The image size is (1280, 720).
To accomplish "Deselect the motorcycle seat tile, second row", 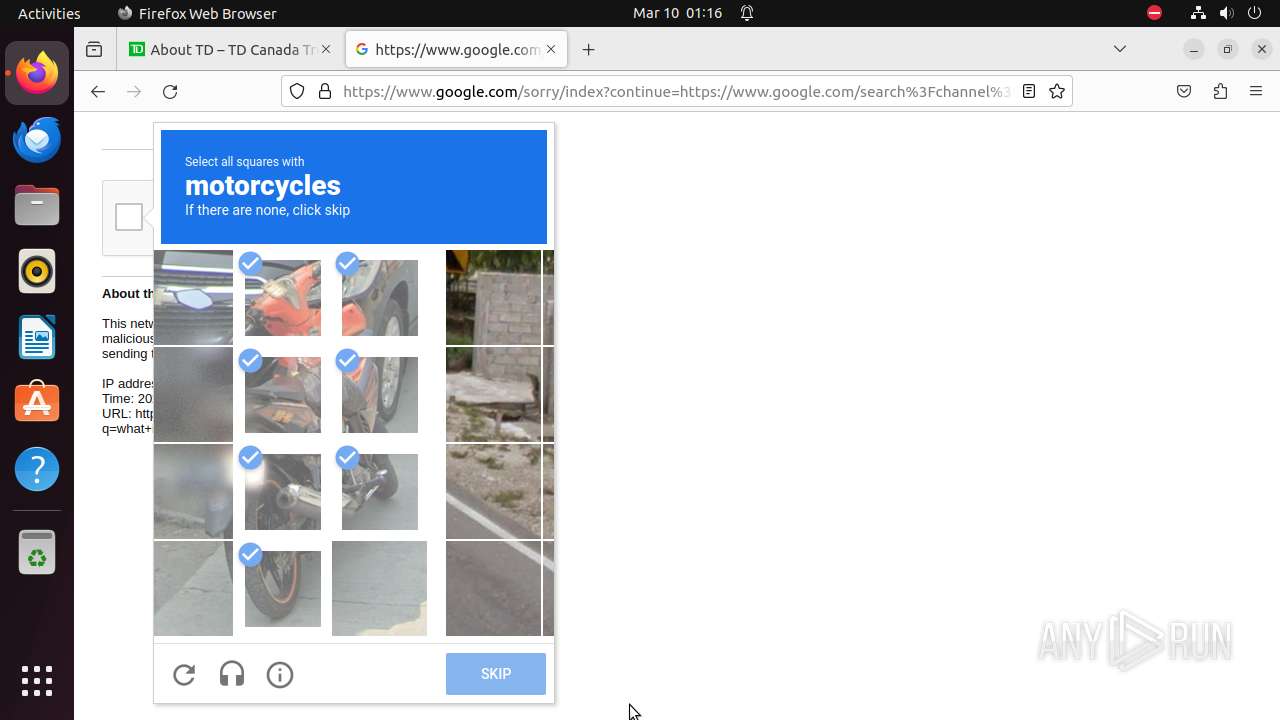I will pos(283,395).
